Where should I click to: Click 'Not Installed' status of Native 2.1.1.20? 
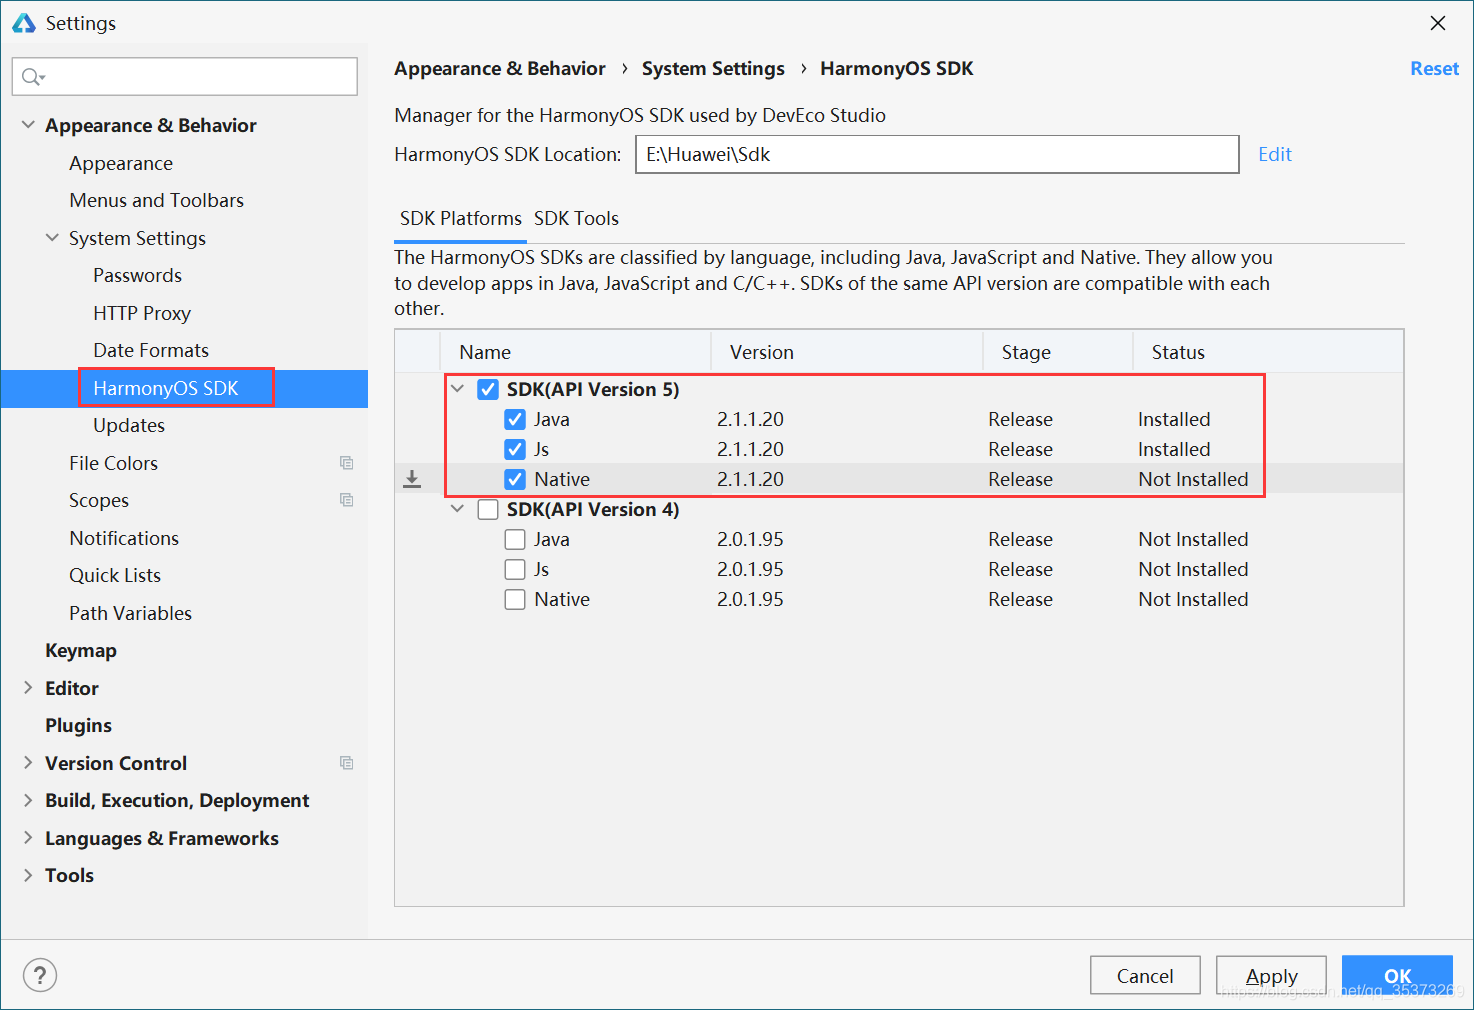click(x=1193, y=479)
